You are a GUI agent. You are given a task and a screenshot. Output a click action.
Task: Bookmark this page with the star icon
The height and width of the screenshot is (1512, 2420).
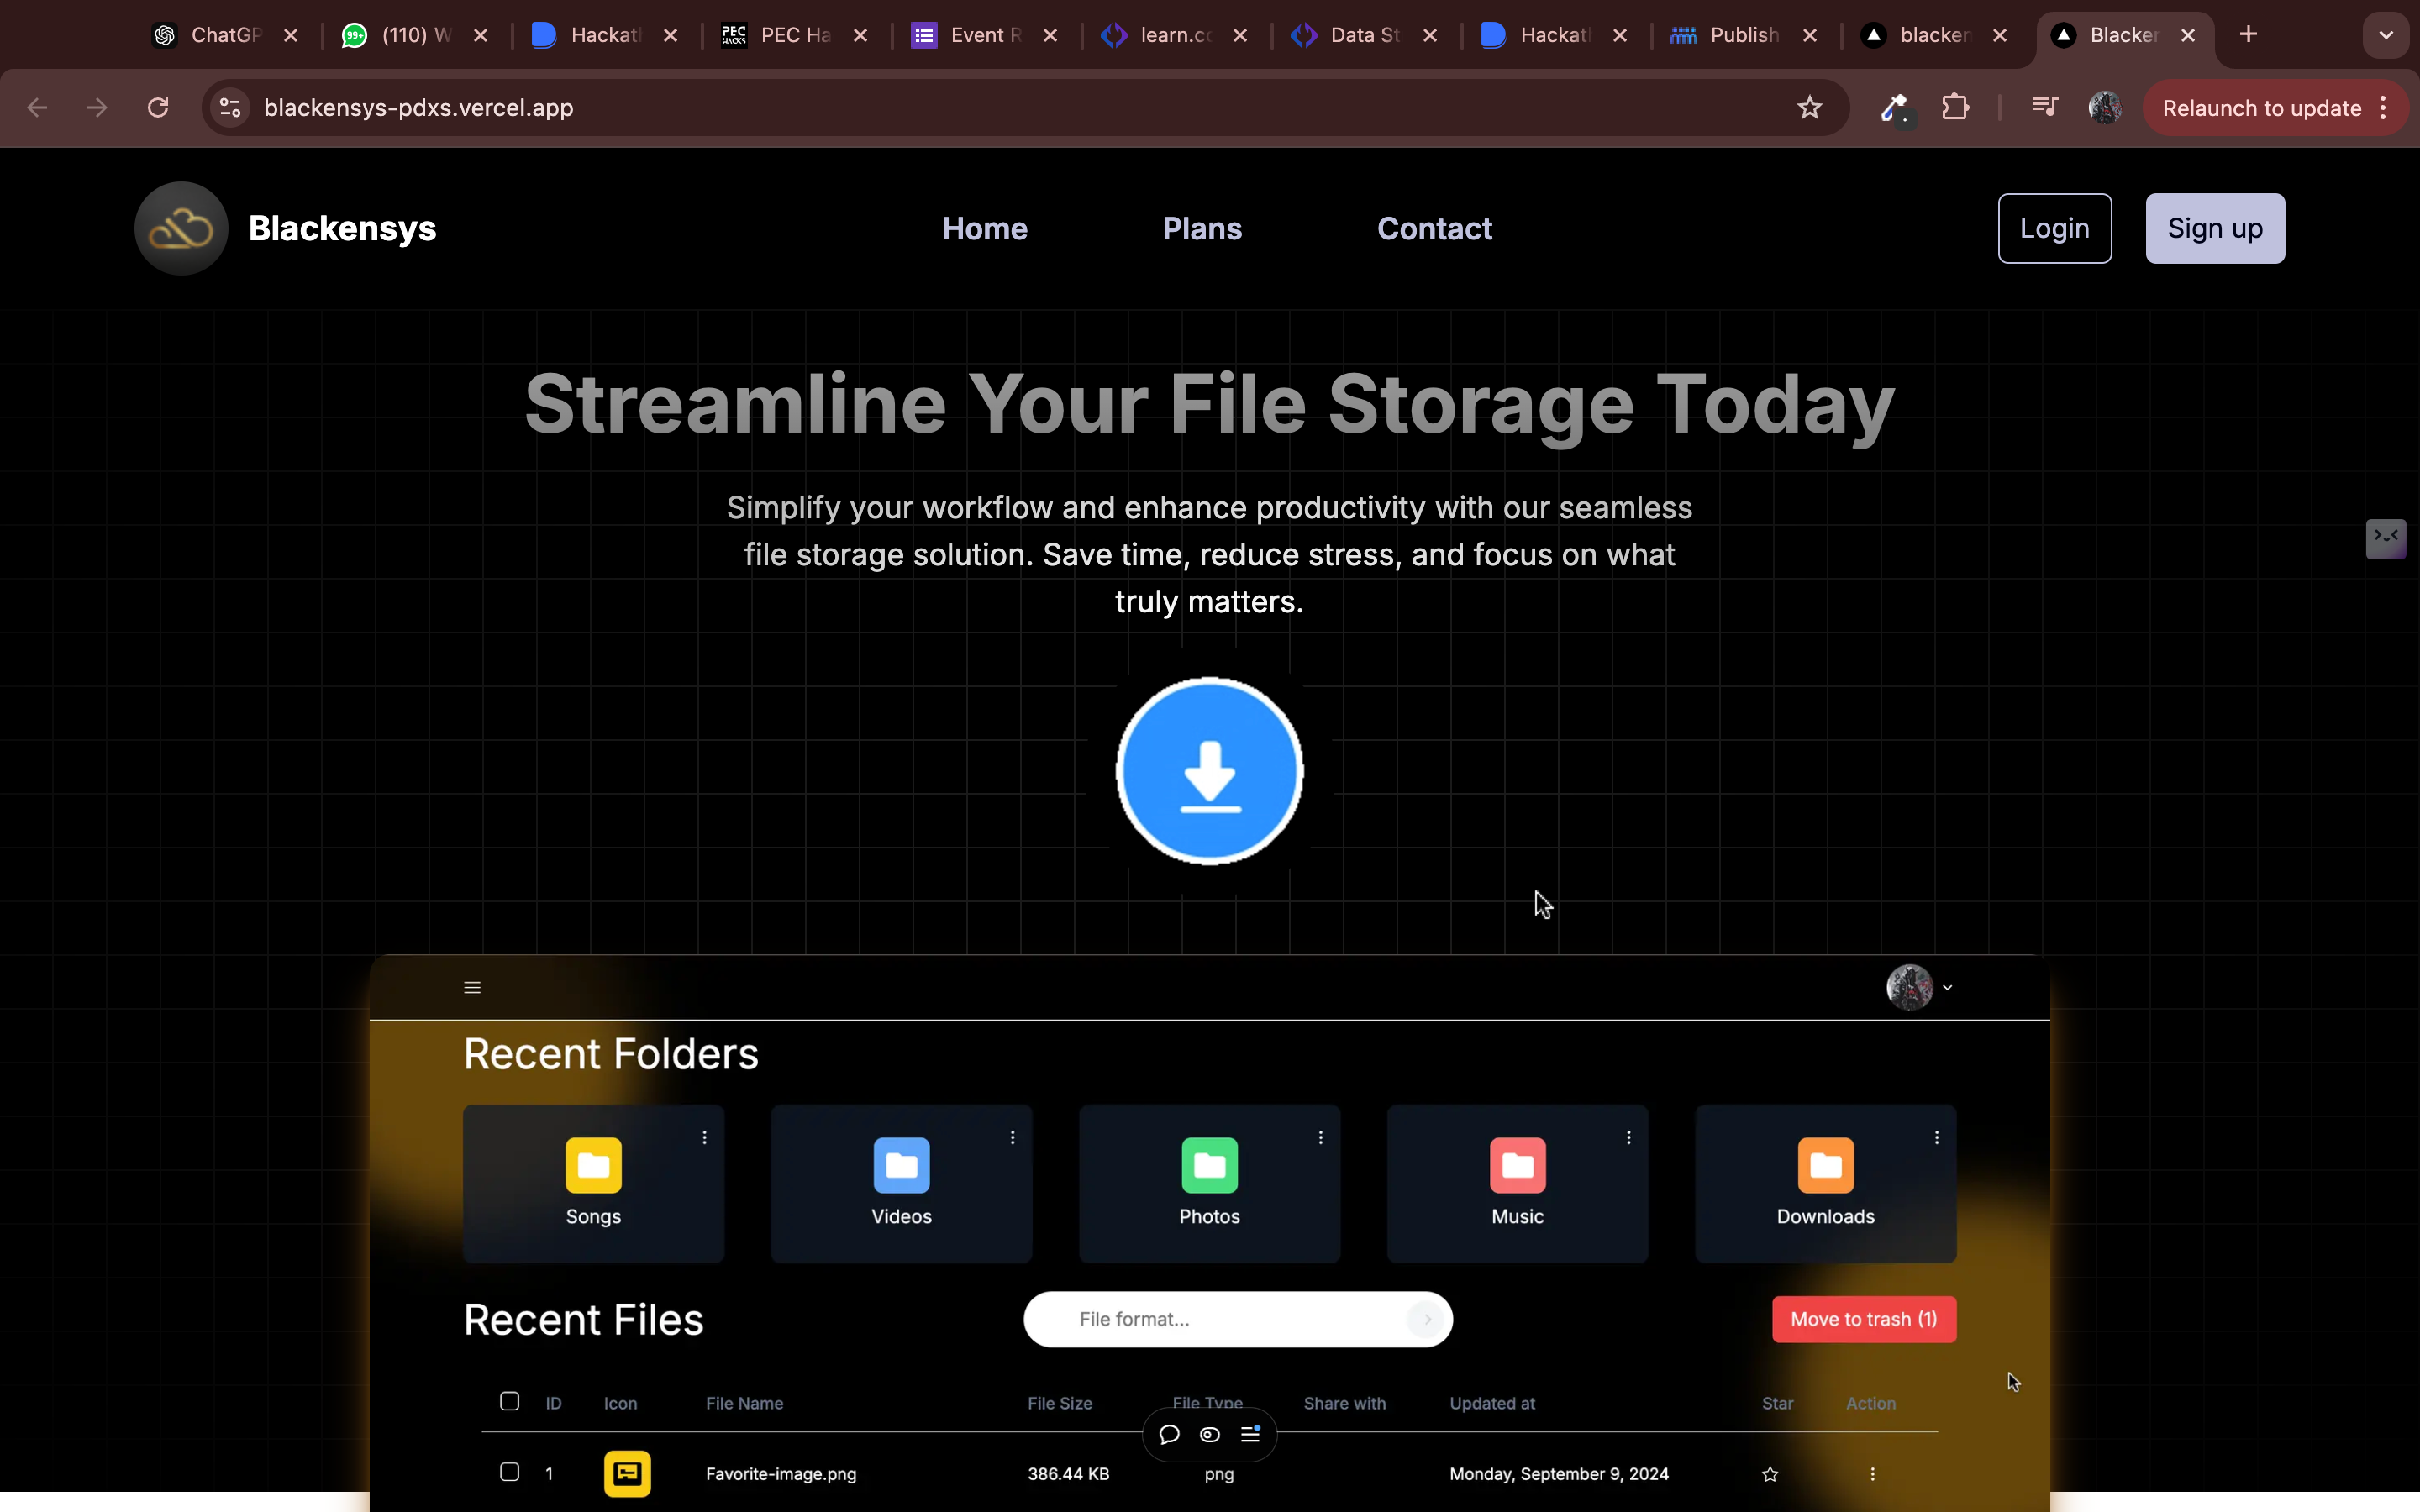(1809, 108)
